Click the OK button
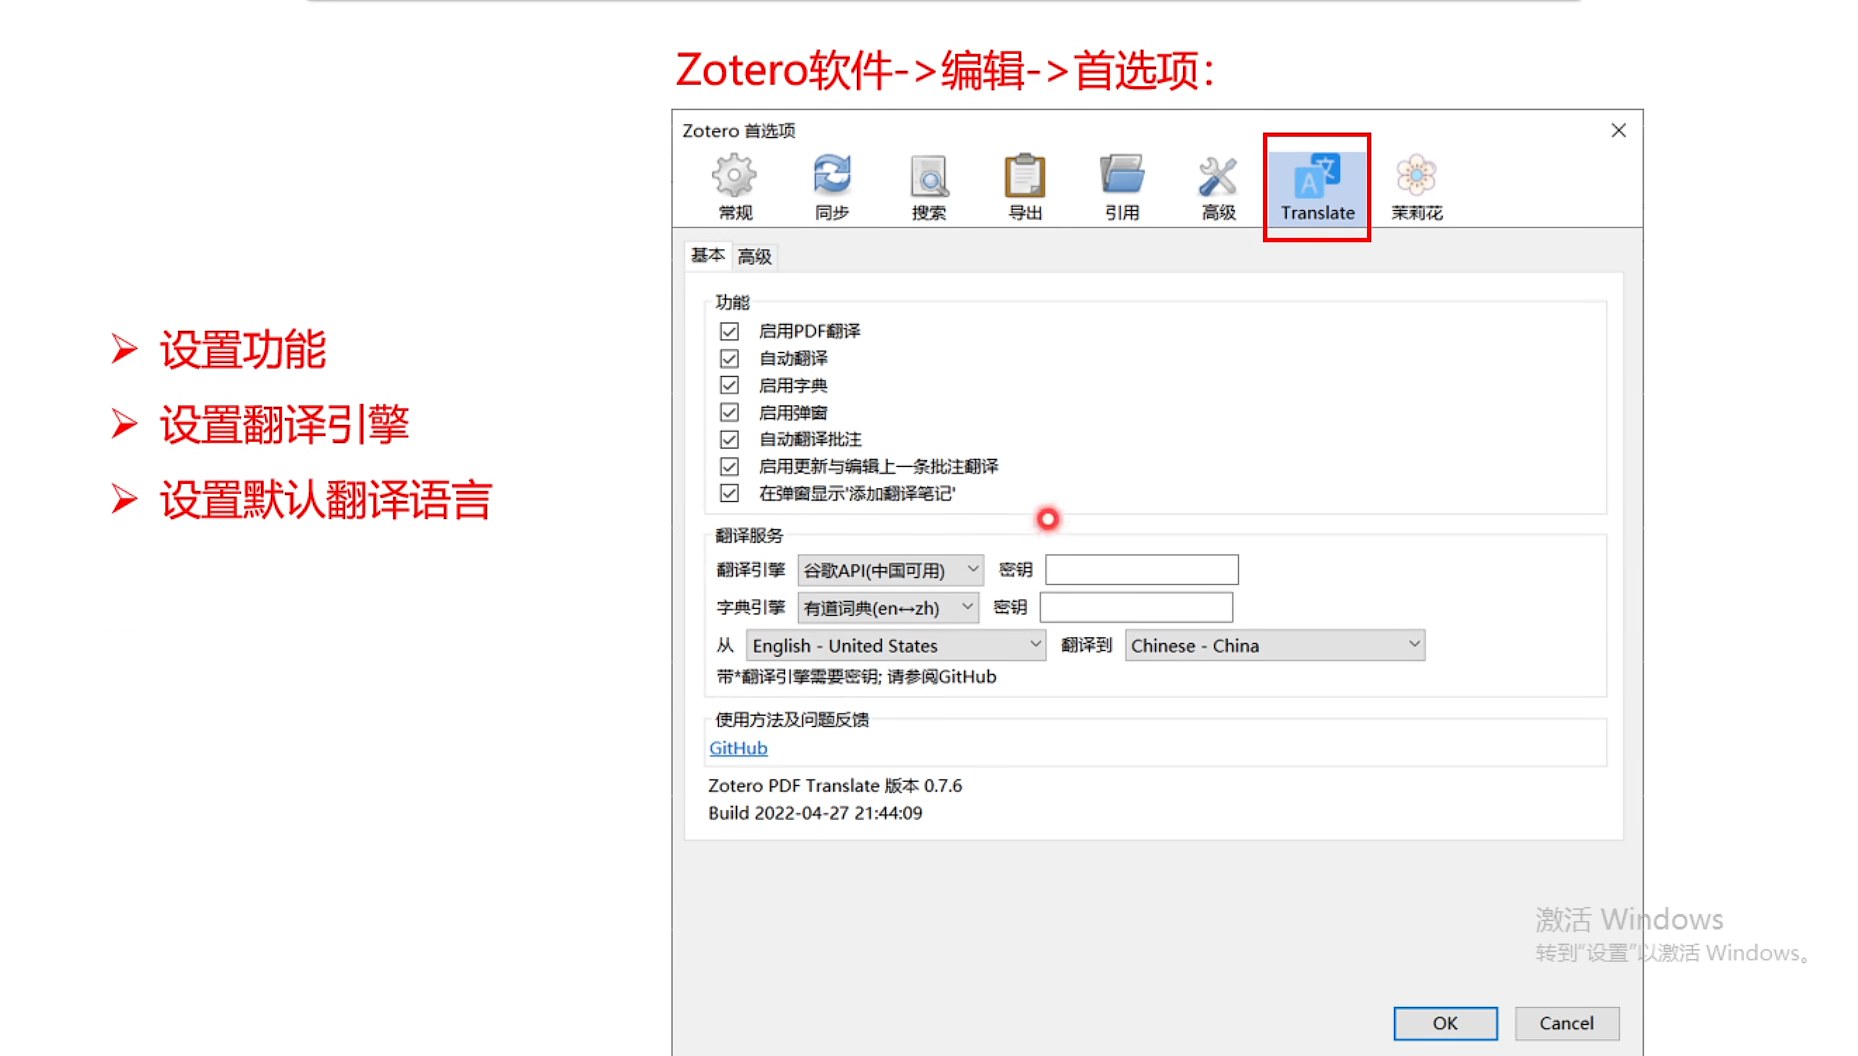The image size is (1858, 1056). coord(1443,1023)
